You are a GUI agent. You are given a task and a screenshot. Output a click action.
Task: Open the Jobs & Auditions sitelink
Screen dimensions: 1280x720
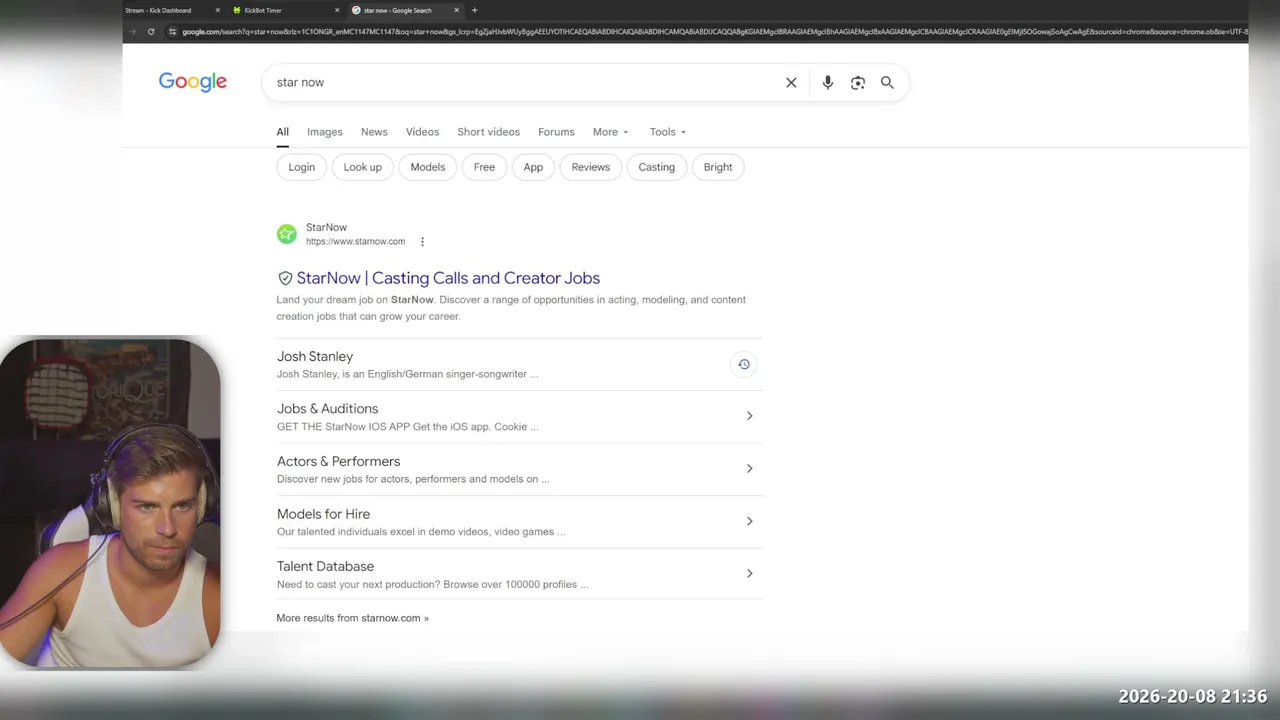coord(327,408)
